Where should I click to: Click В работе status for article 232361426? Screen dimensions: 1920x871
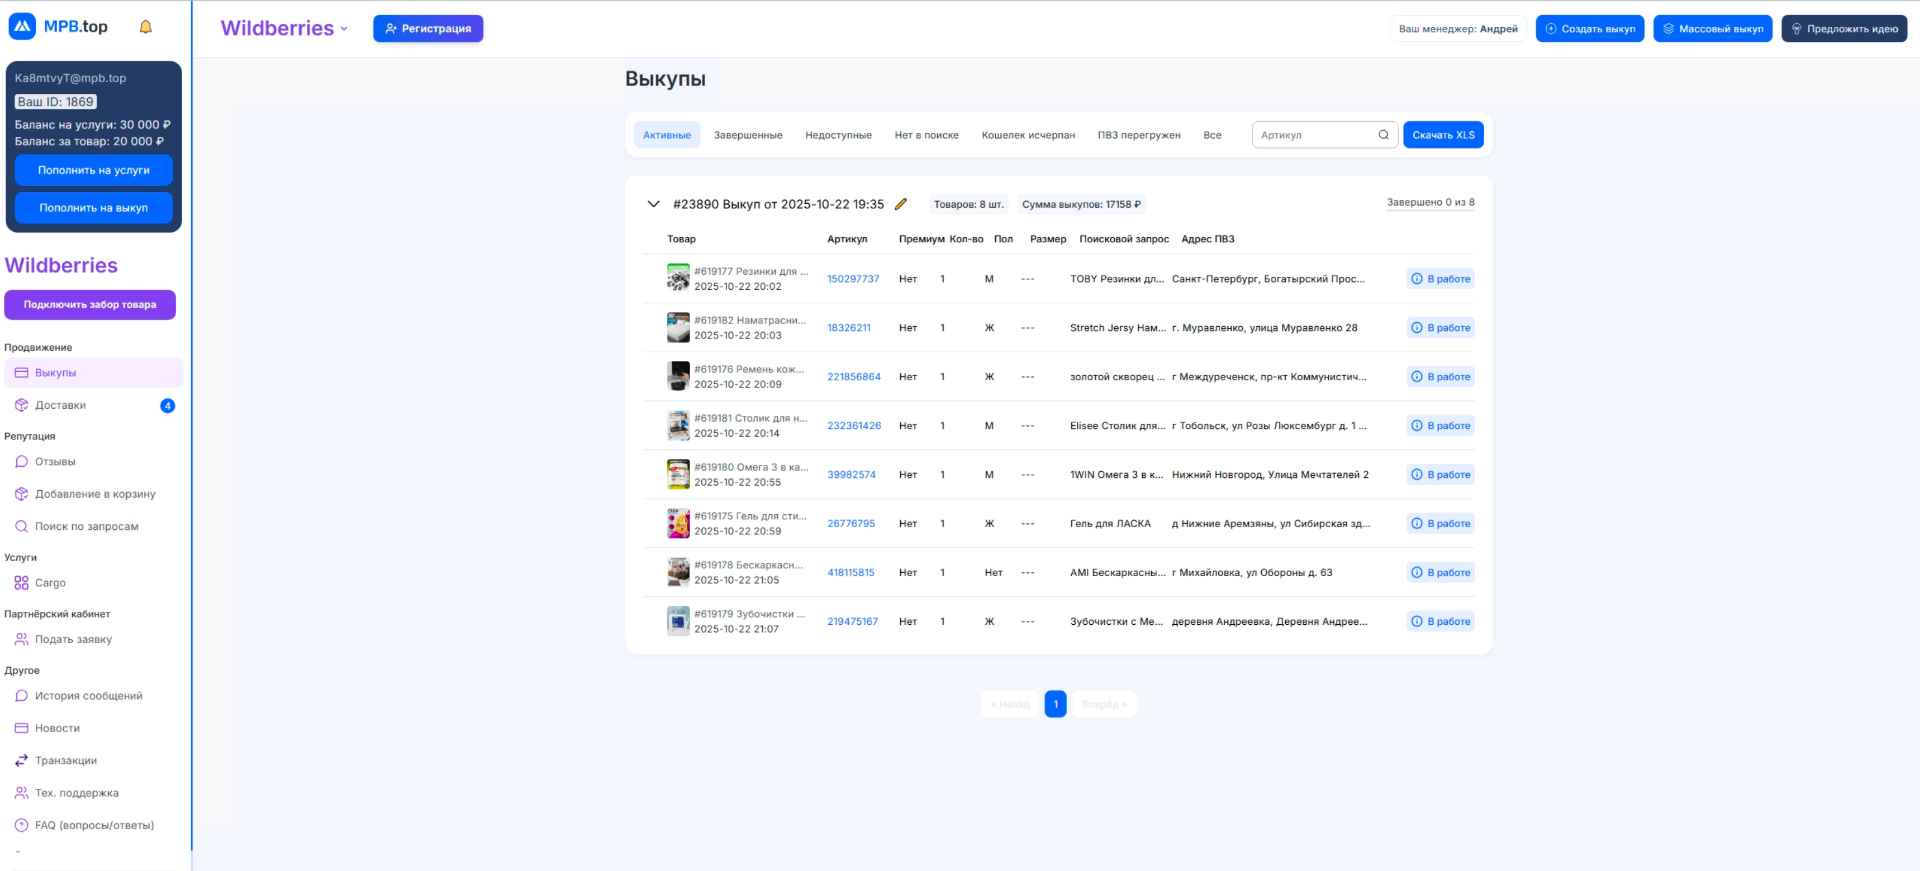click(x=1440, y=426)
